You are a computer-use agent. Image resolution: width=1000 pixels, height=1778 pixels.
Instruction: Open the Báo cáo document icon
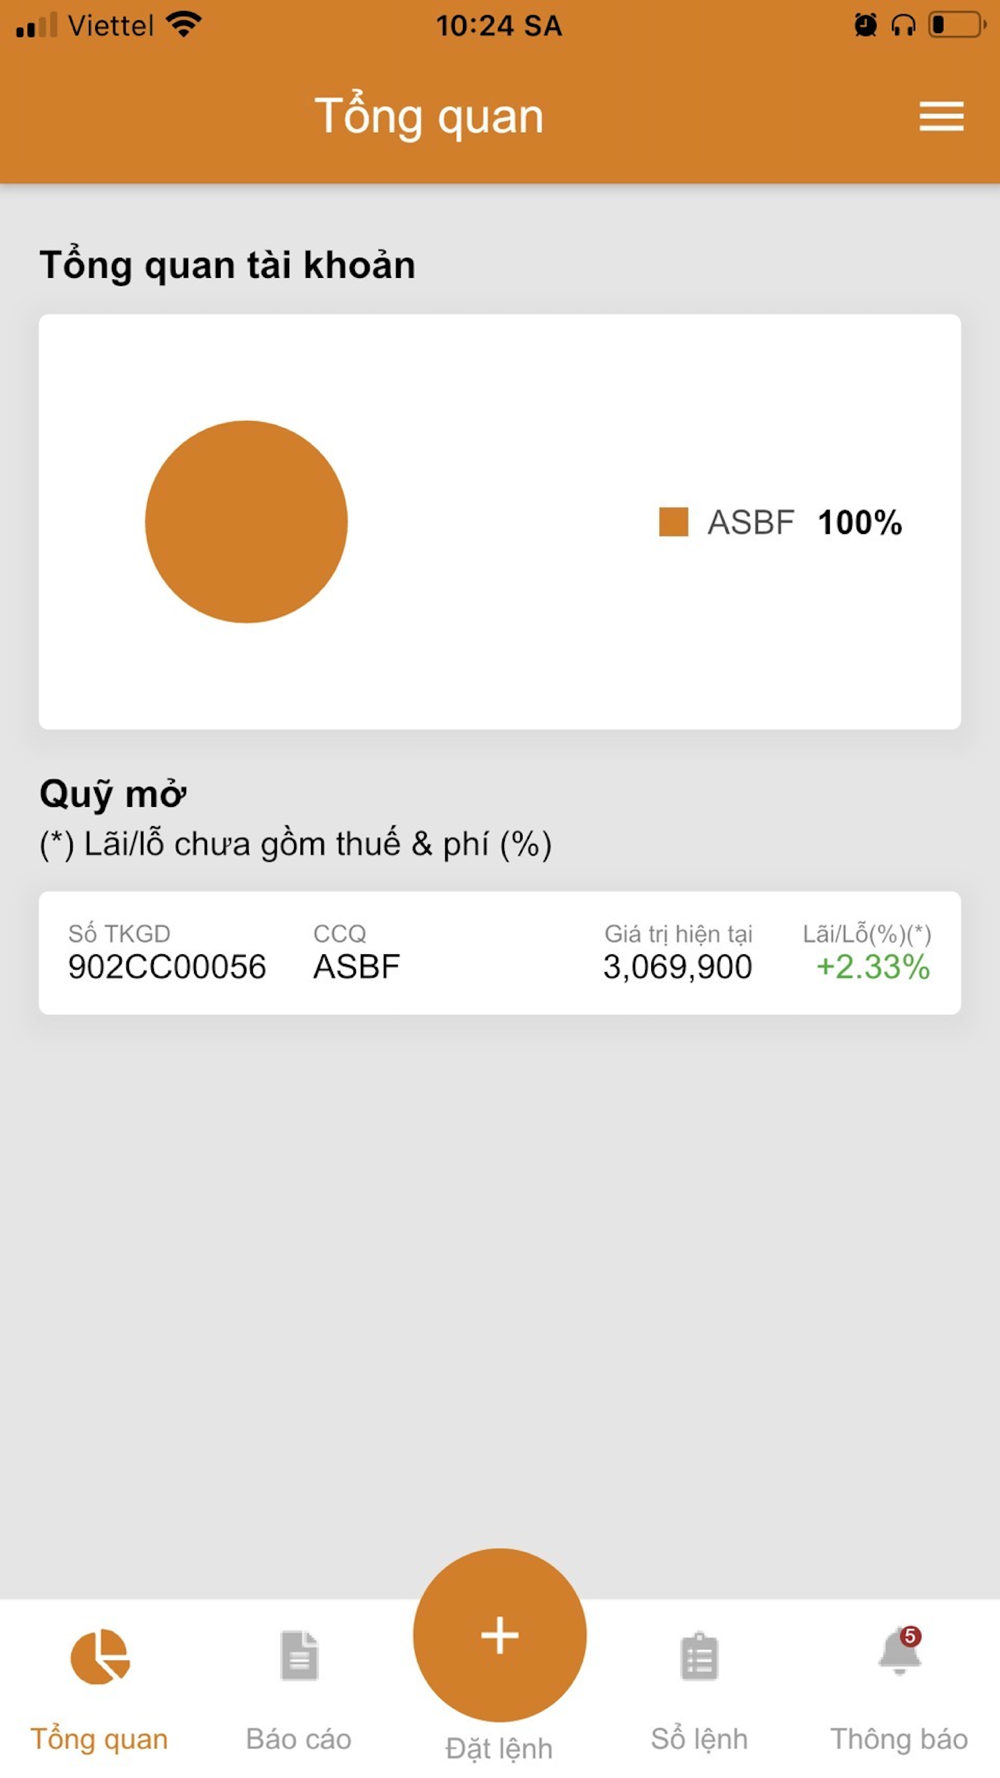299,1655
